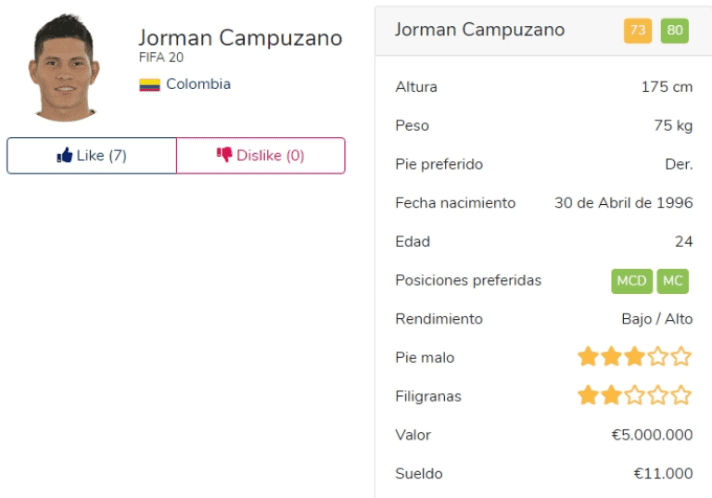Click the green 80 potential badge
This screenshot has height=498, width=712.
(x=674, y=30)
